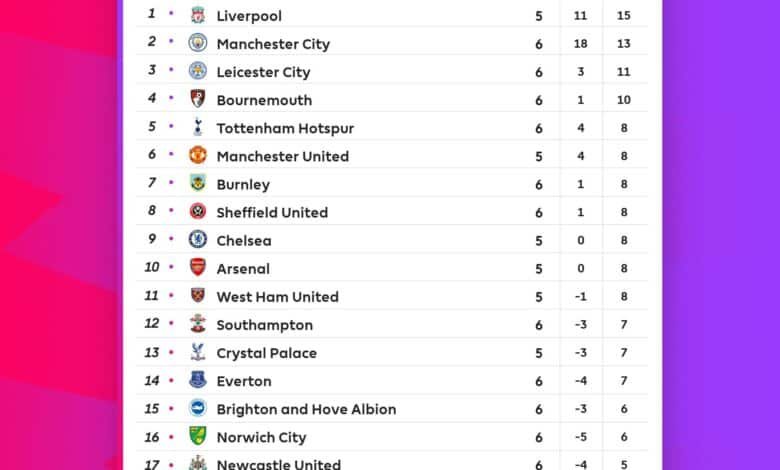Click the Norwich City canary badge

(x=197, y=436)
